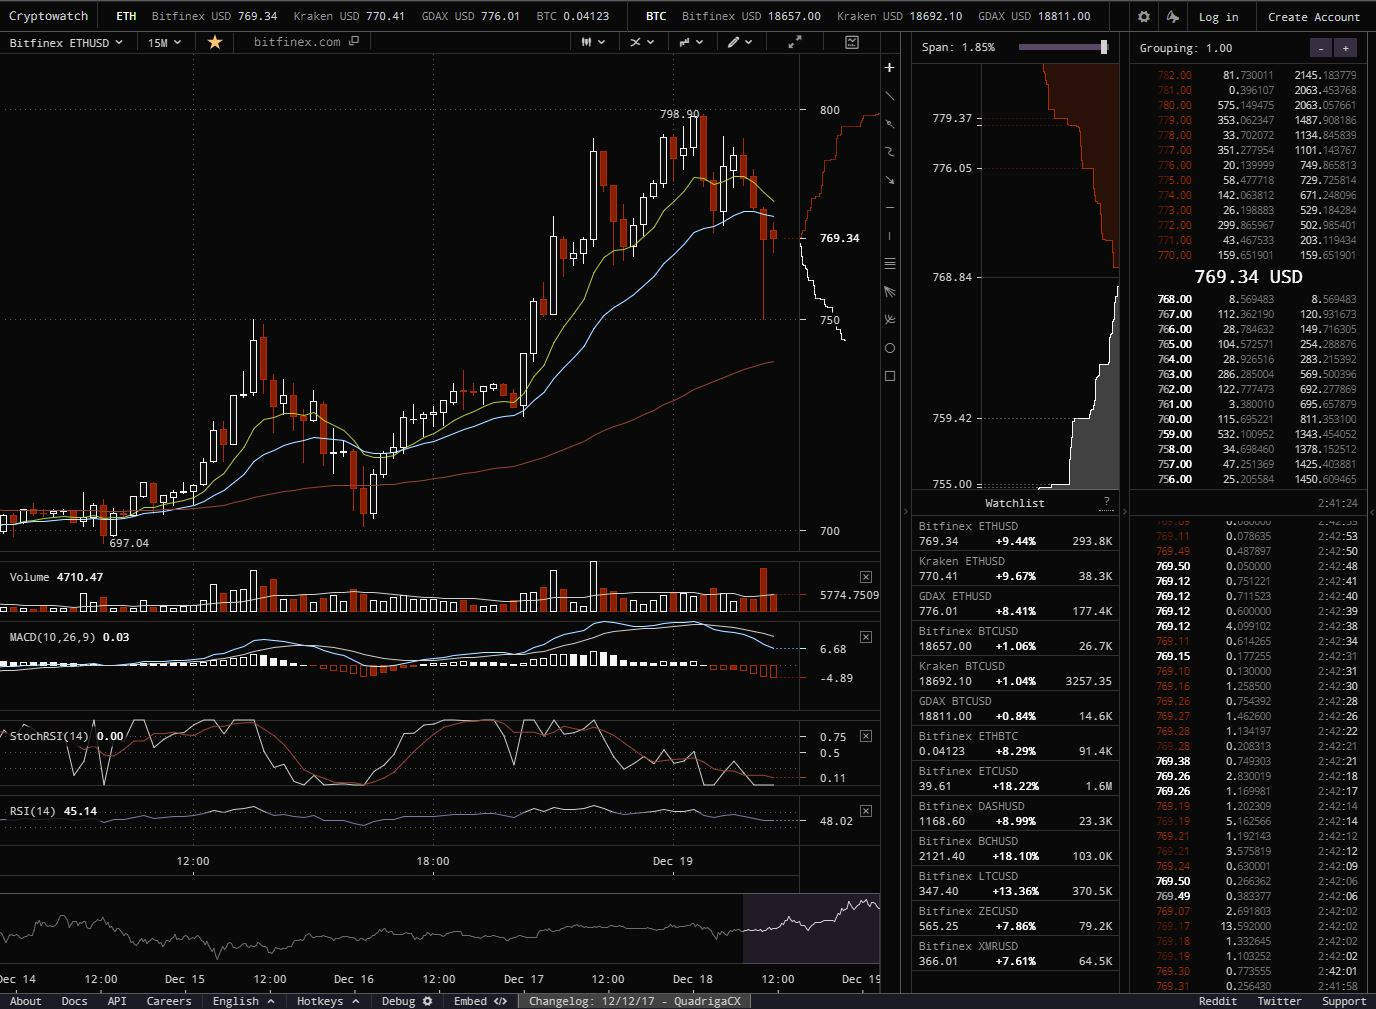Open Bitfinex DASHUSD in watchlist
This screenshot has width=1376, height=1009.
[1016, 813]
